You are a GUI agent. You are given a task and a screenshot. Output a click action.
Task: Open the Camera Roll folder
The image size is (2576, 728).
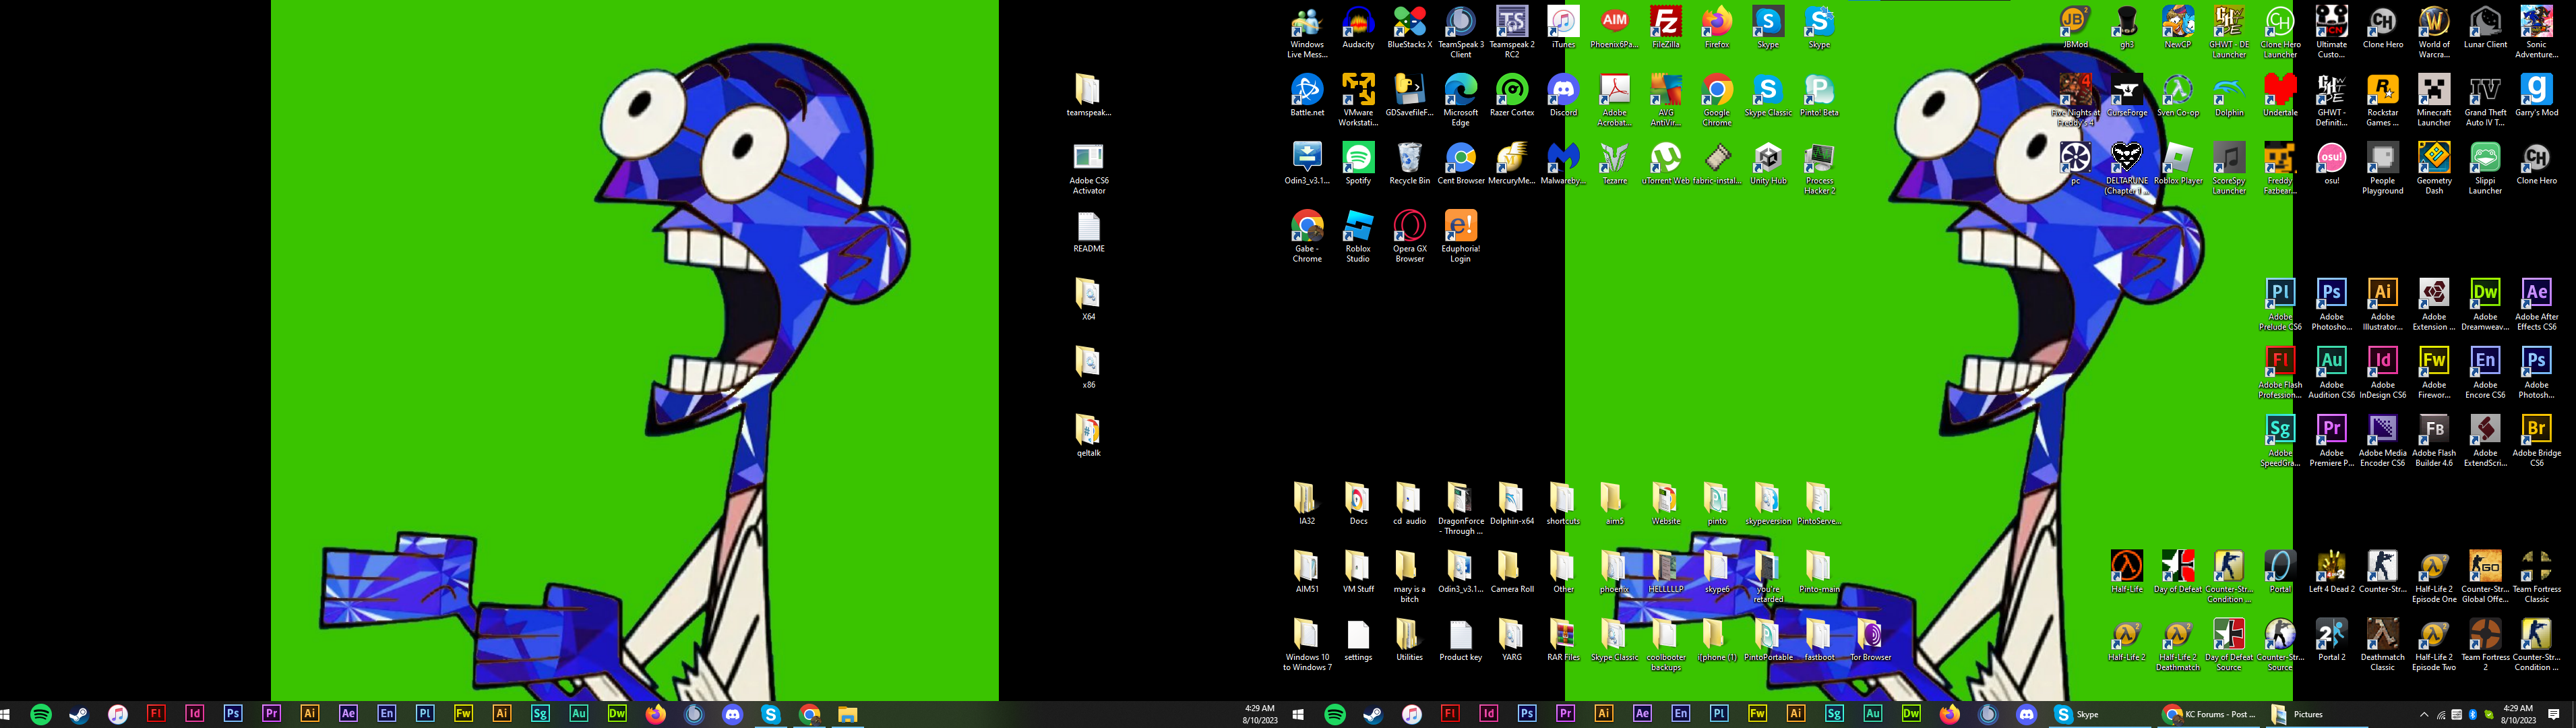(x=1511, y=571)
